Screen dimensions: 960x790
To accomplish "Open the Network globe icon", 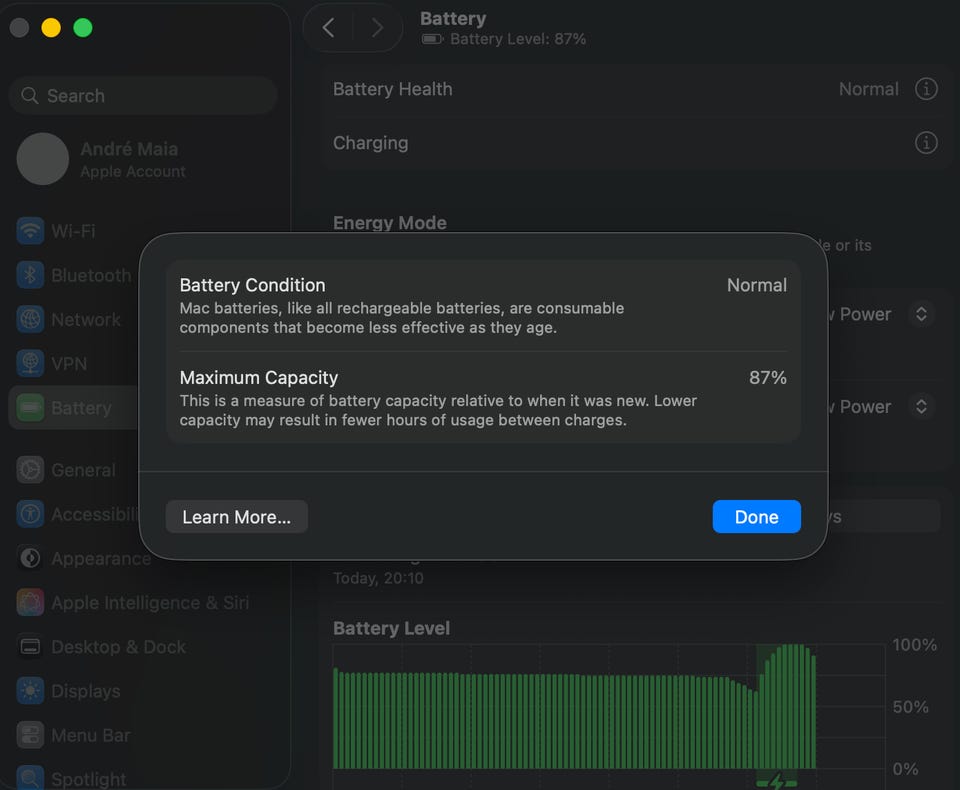I will point(30,320).
